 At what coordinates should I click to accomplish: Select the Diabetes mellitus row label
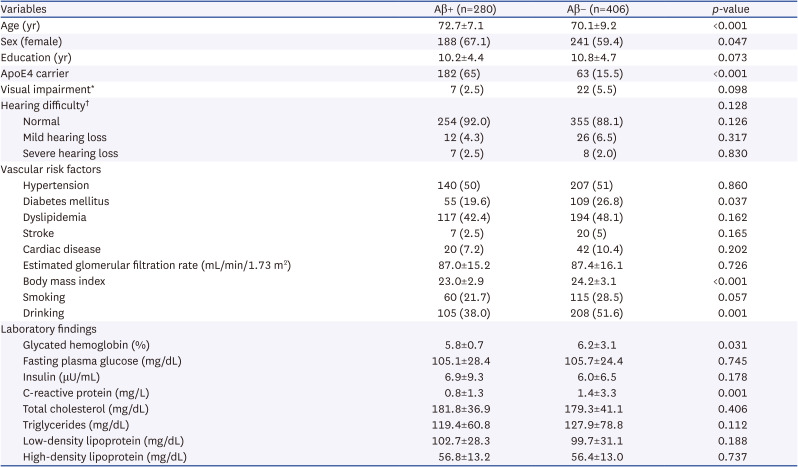(x=67, y=201)
